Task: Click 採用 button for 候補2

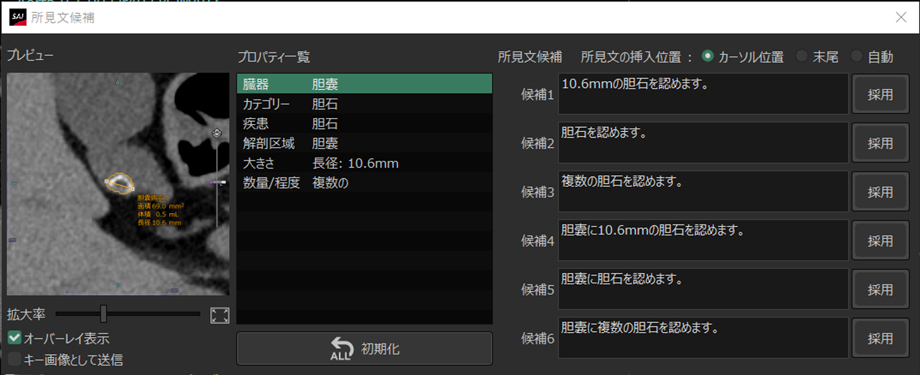Action: [x=880, y=143]
